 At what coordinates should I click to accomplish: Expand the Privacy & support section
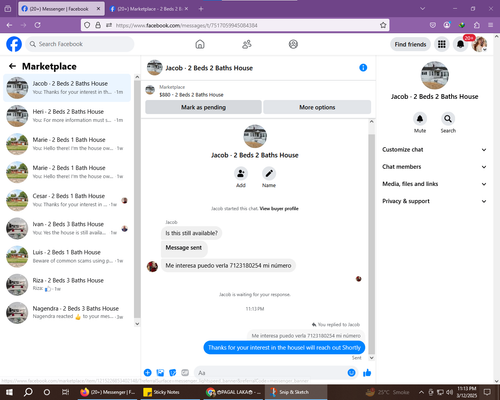click(x=434, y=201)
